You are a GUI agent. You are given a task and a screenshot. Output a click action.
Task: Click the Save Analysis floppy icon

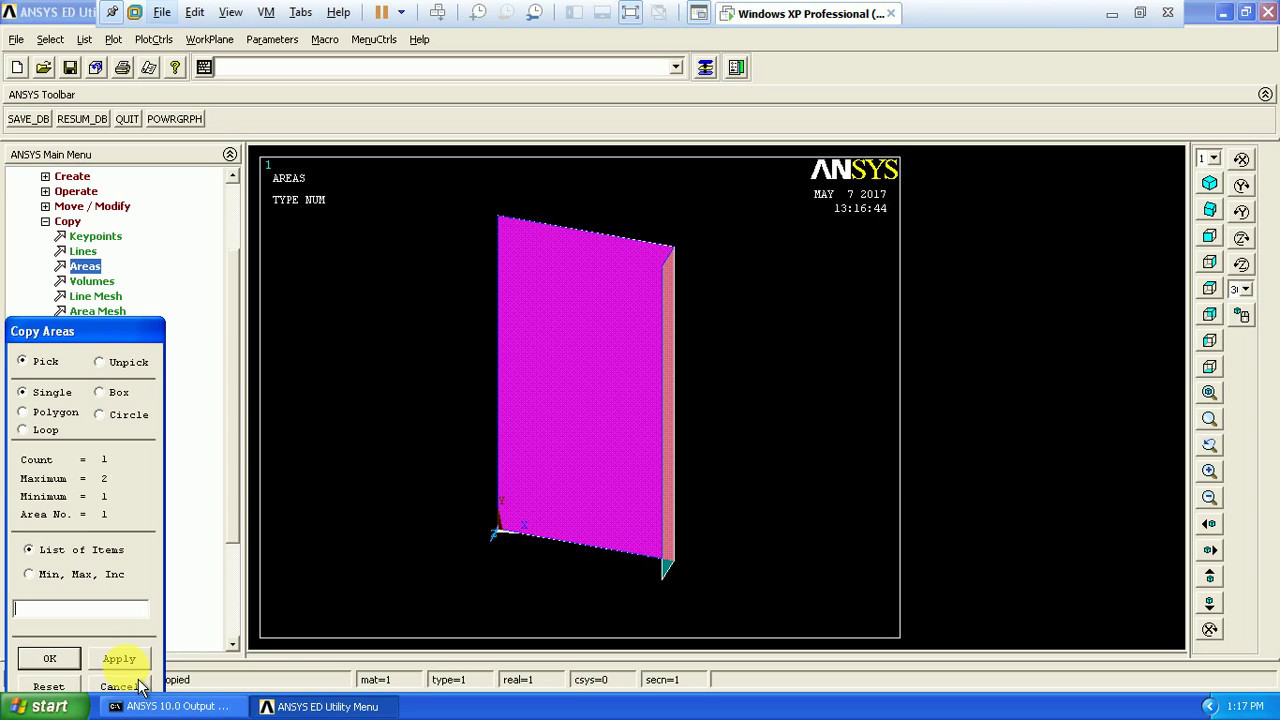pyautogui.click(x=70, y=67)
